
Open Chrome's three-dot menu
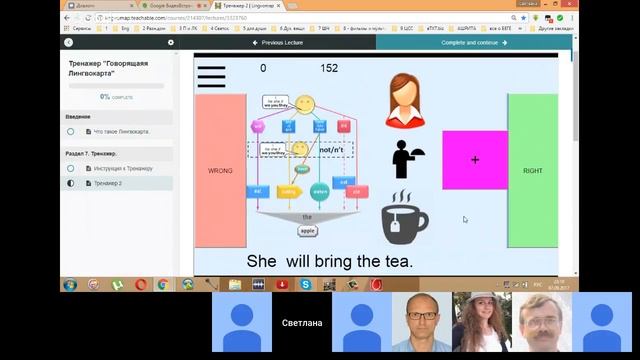572,18
